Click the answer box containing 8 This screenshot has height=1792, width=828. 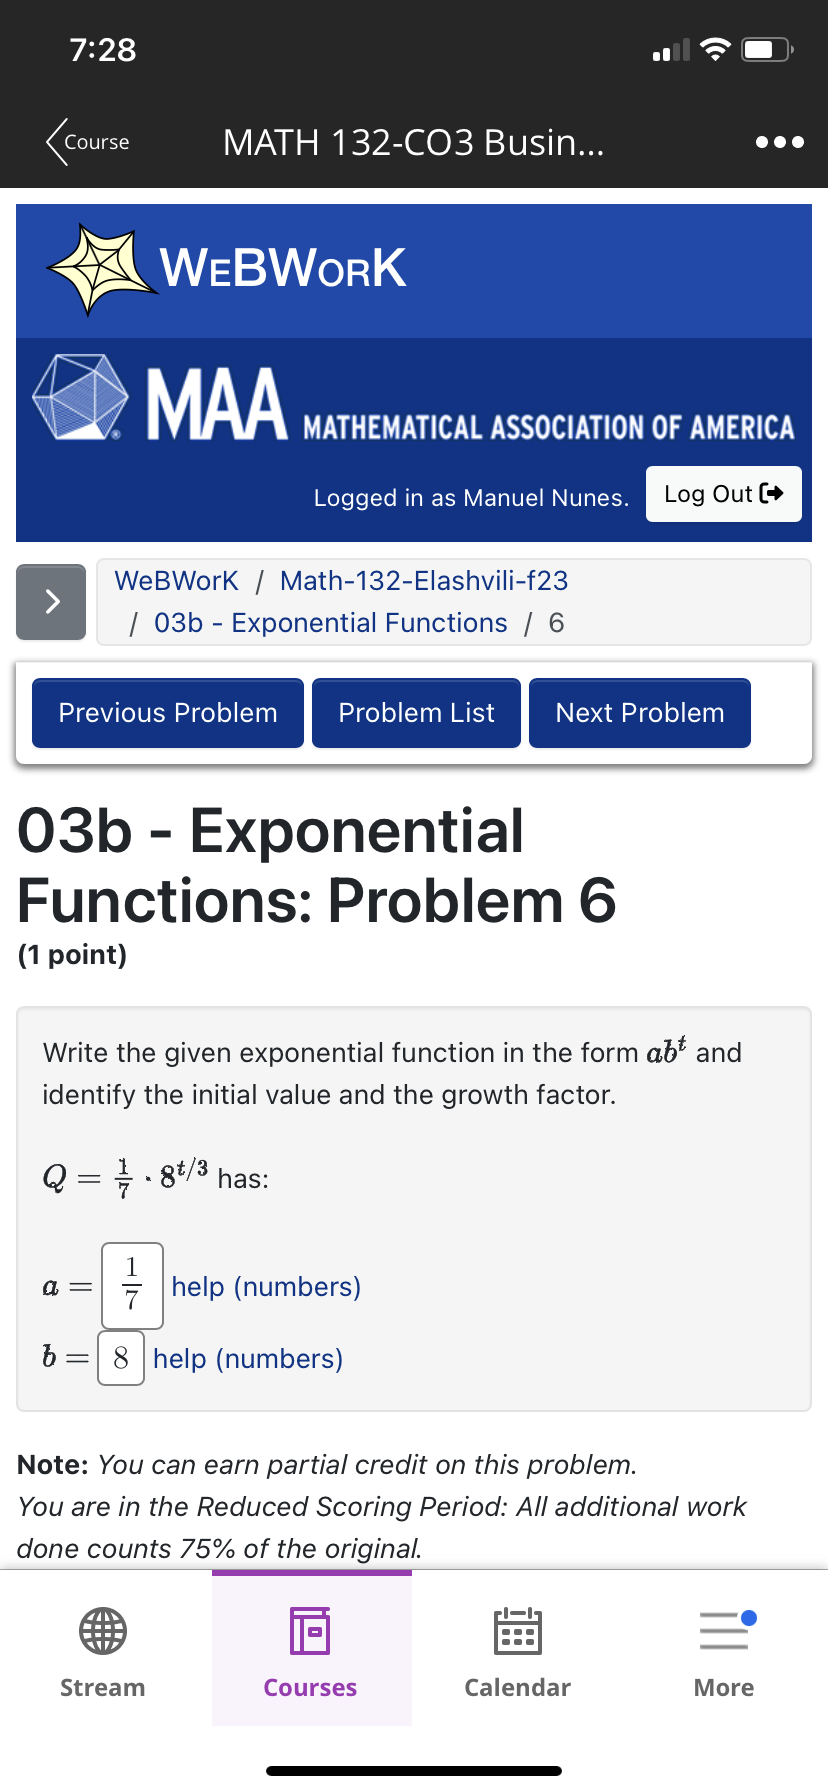tap(120, 1358)
